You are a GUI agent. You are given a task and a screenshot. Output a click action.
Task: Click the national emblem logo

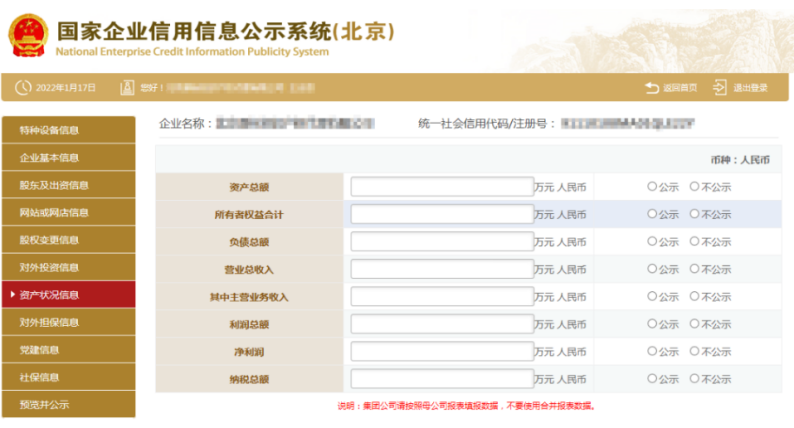click(28, 35)
